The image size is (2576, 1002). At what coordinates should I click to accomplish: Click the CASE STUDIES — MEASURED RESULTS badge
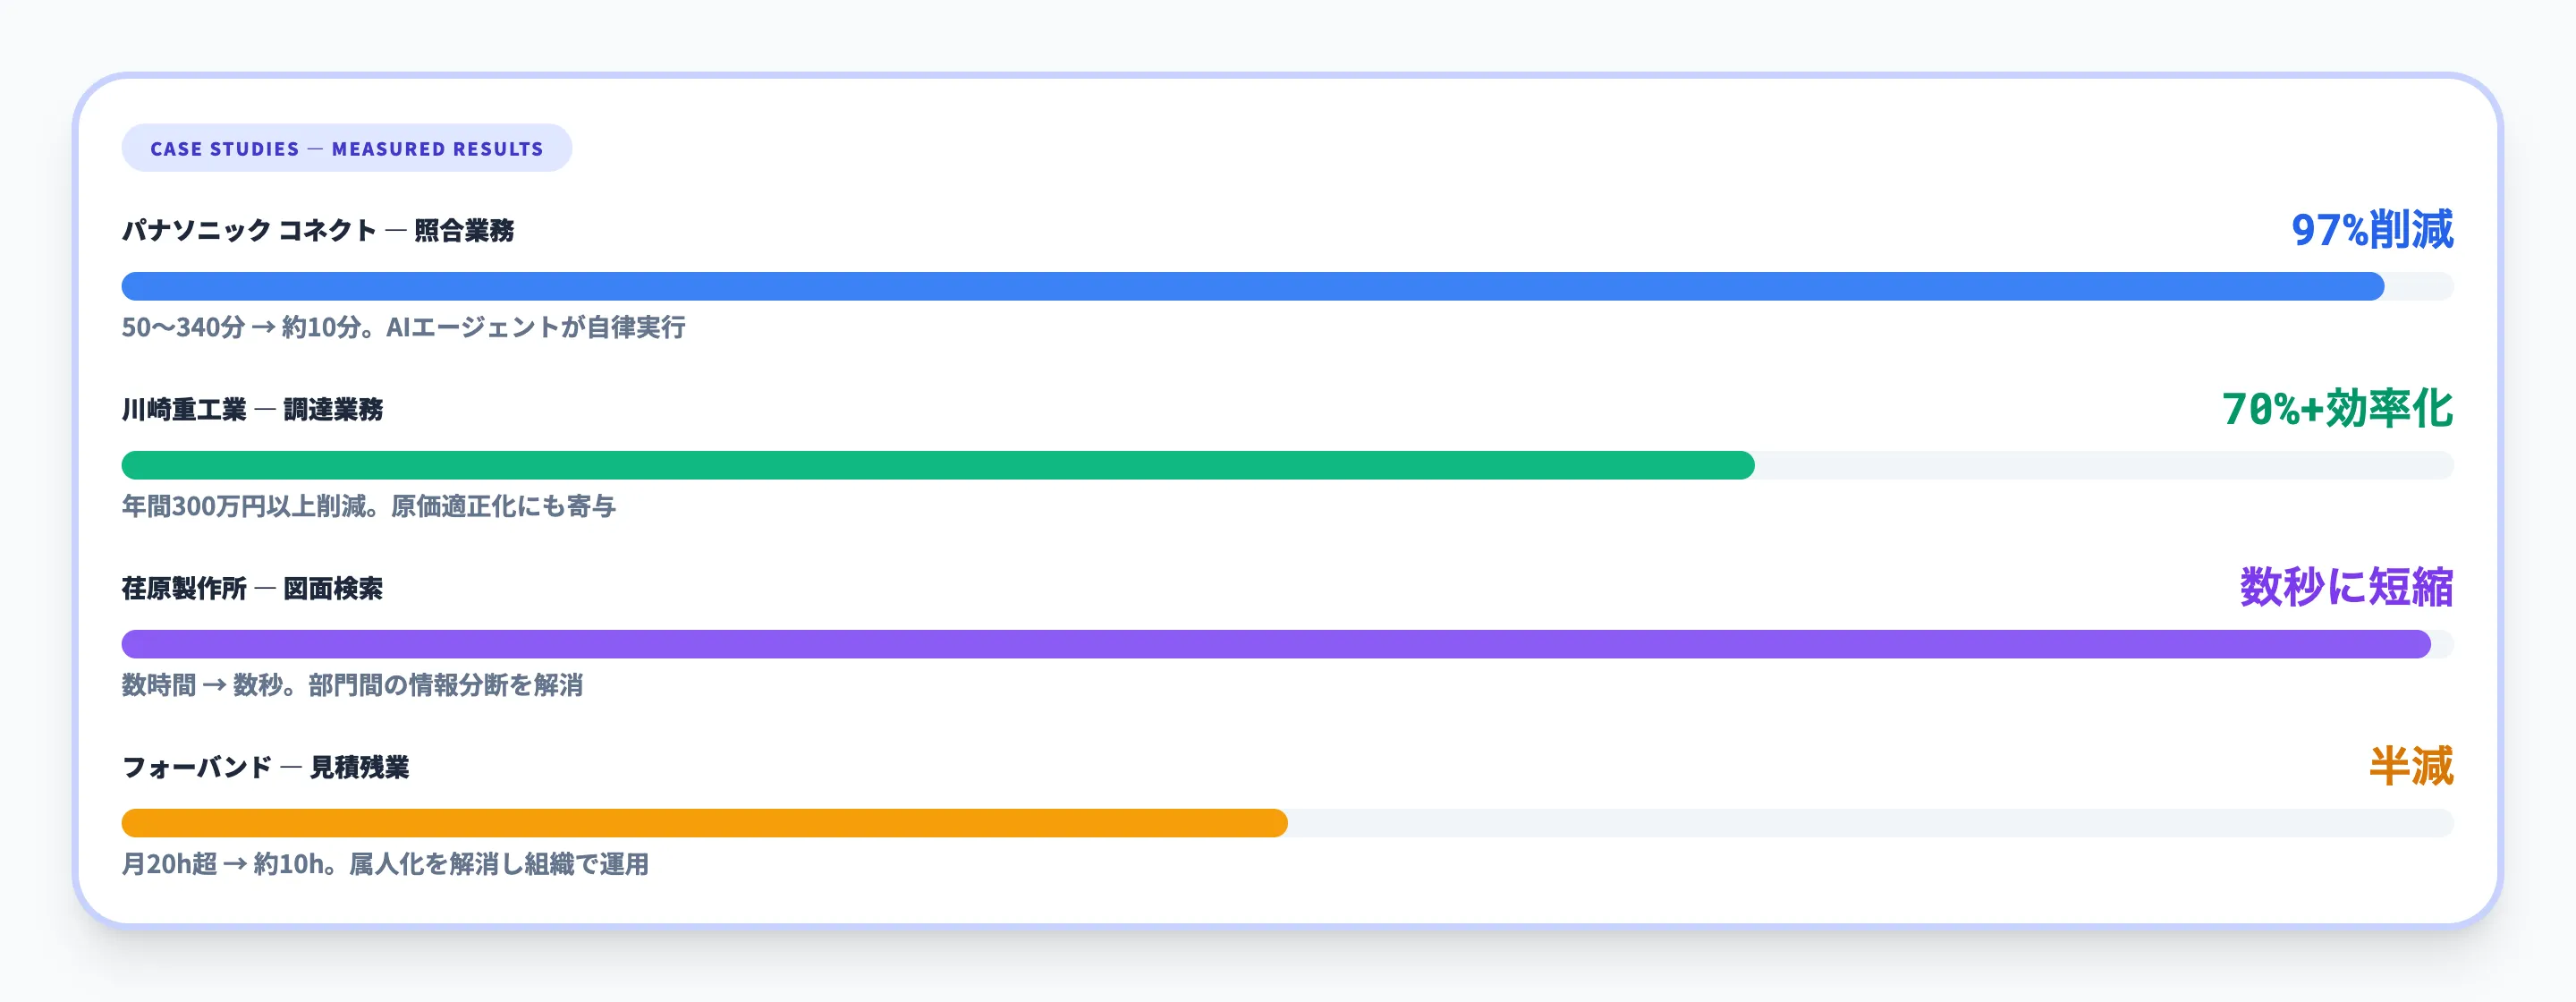pyautogui.click(x=346, y=148)
